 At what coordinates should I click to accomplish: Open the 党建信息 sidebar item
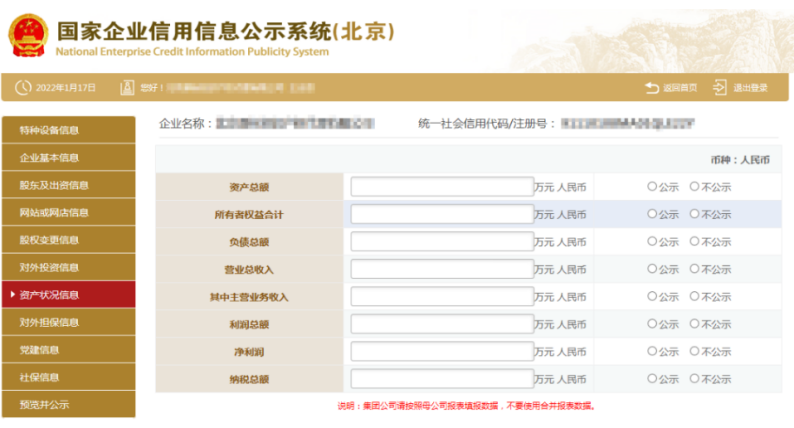[x=69, y=349]
